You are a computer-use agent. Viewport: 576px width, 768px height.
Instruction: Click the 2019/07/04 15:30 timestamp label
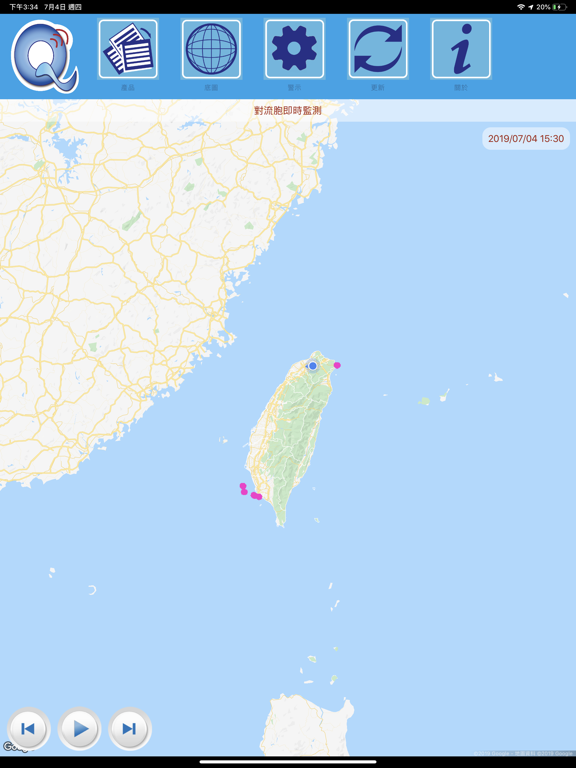coord(526,139)
